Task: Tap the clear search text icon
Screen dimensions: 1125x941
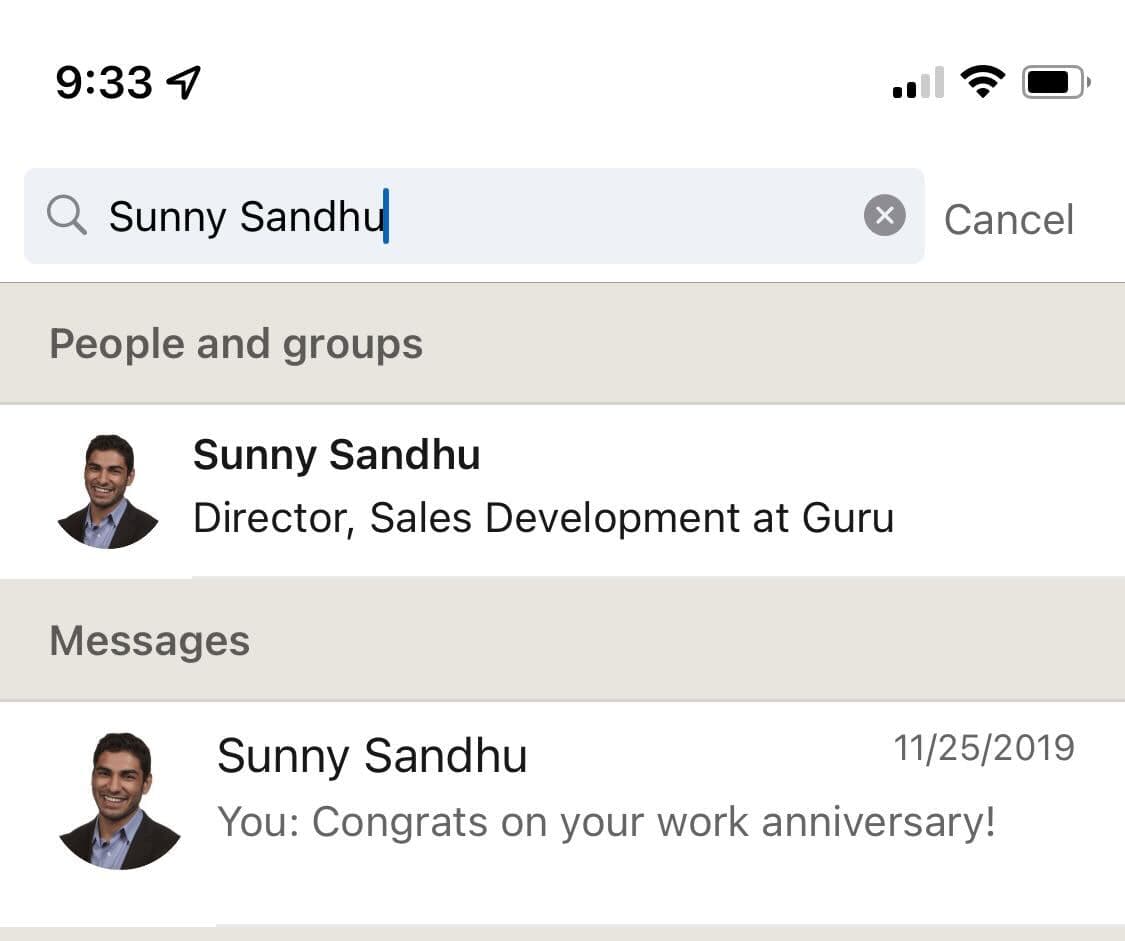Action: [x=884, y=216]
